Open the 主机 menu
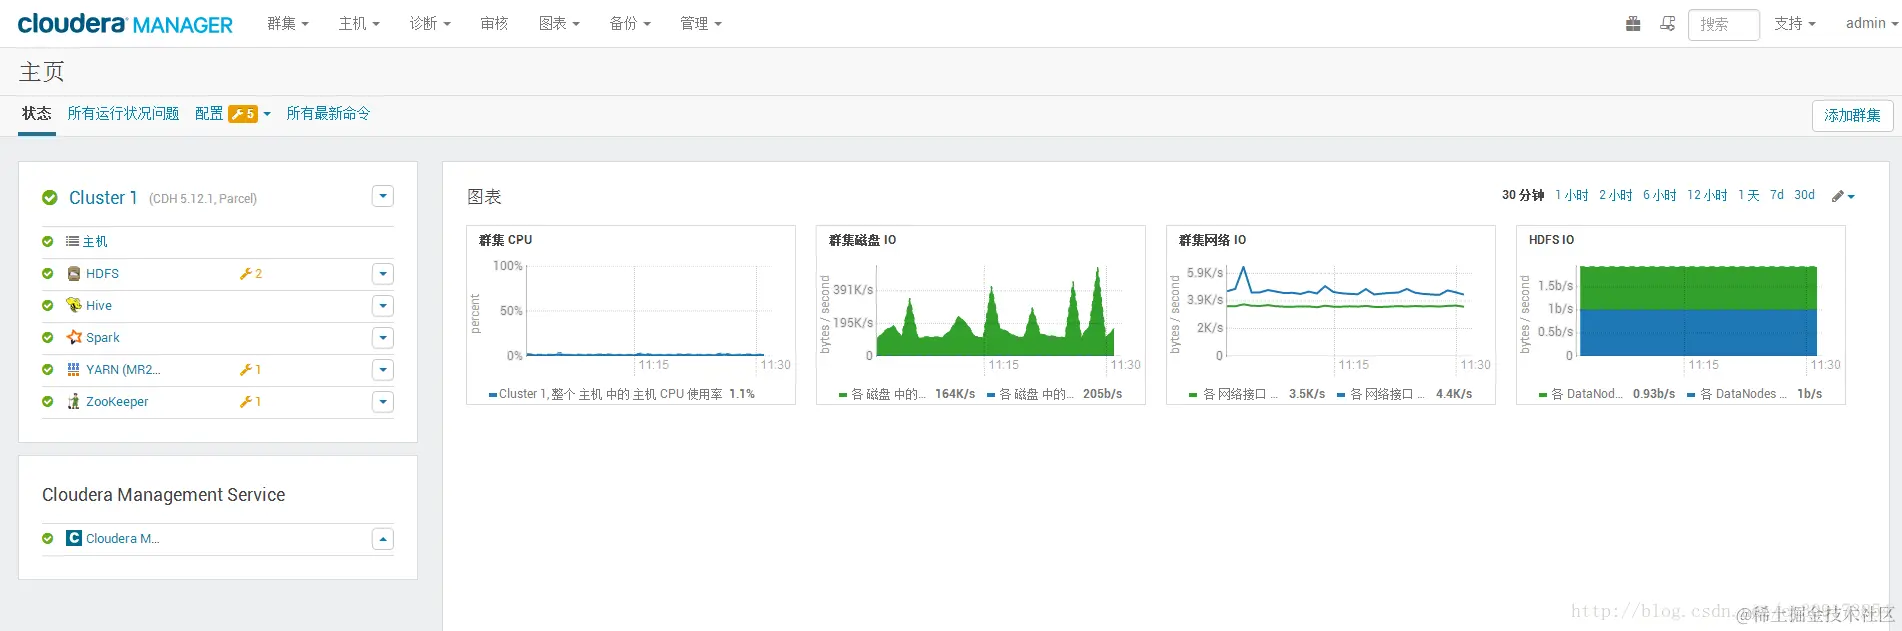 359,23
